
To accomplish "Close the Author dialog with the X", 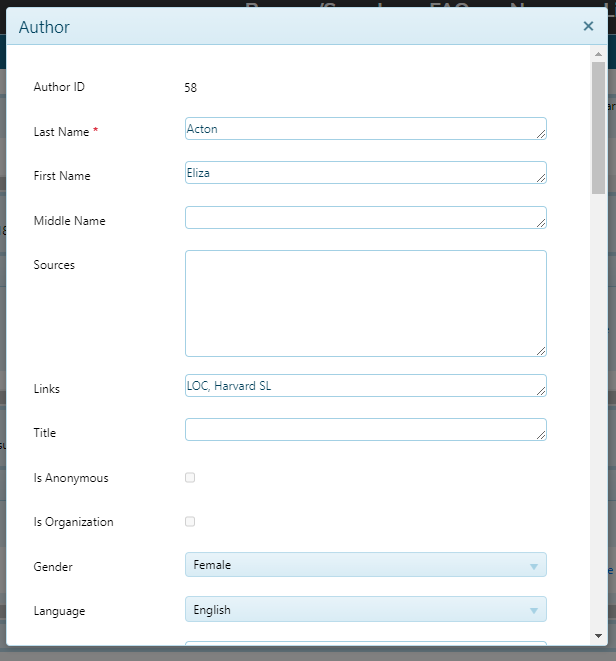I will 588,27.
